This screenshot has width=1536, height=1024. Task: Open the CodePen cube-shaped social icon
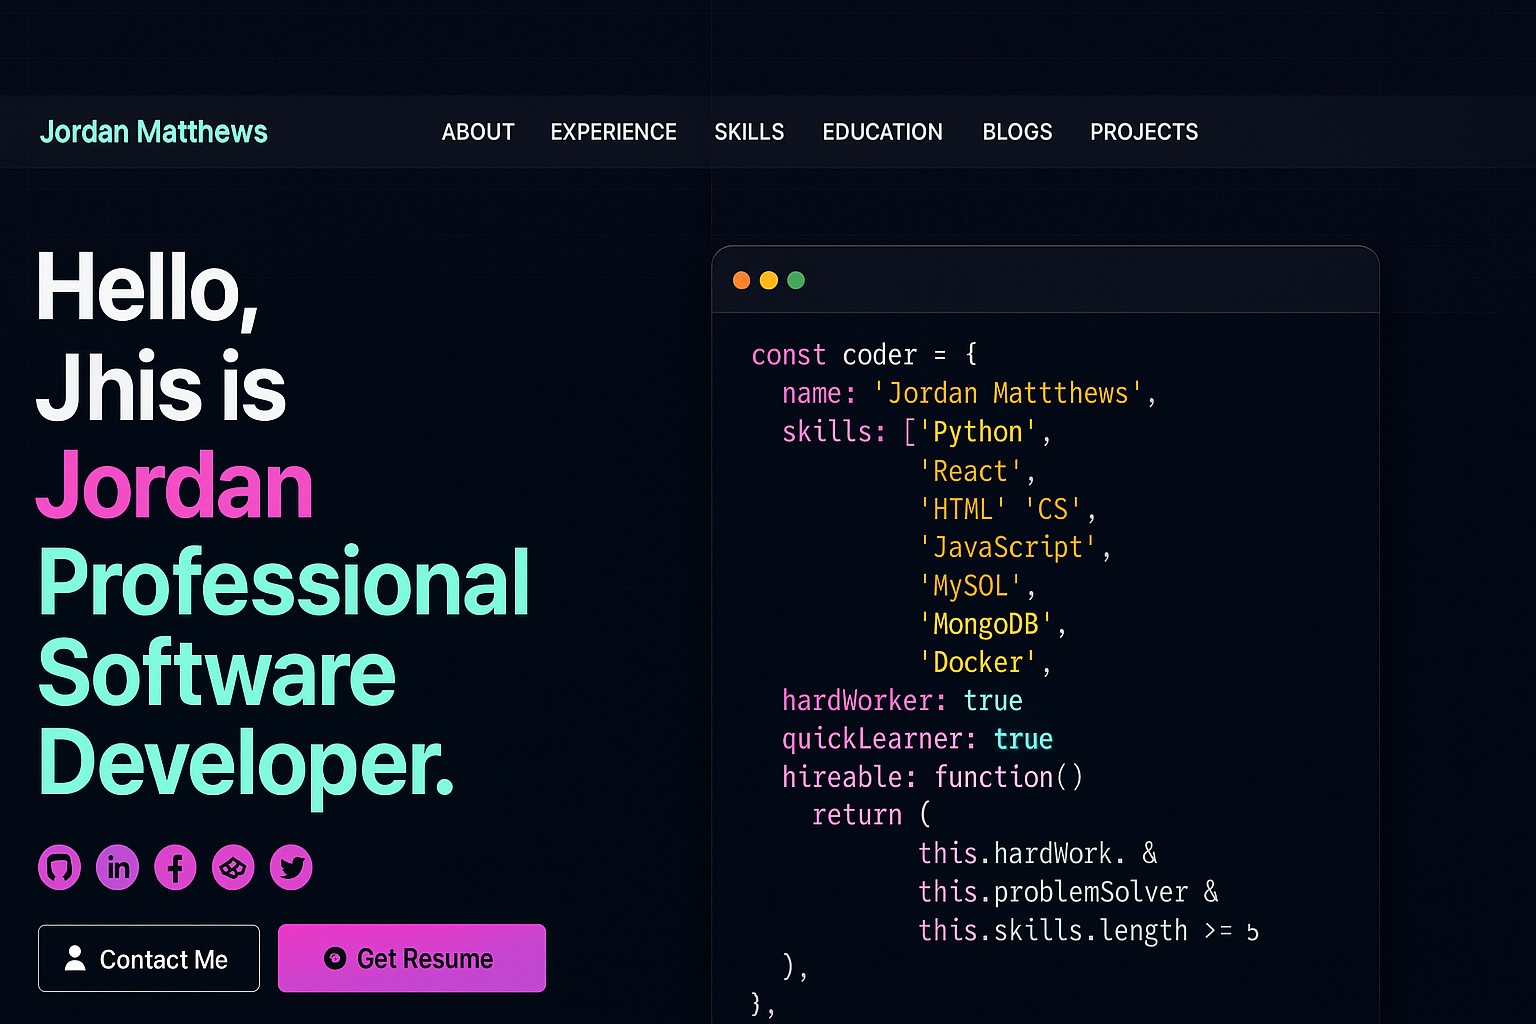point(233,867)
